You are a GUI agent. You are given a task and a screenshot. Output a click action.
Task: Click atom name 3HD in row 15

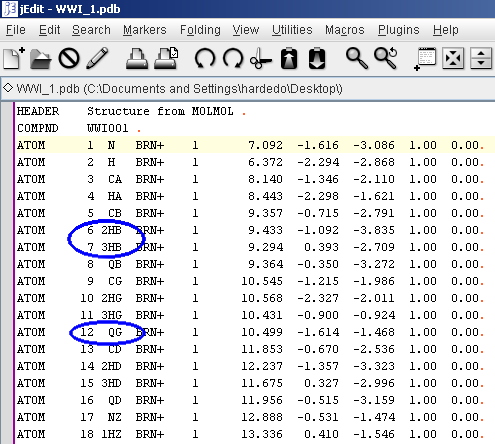click(x=111, y=383)
